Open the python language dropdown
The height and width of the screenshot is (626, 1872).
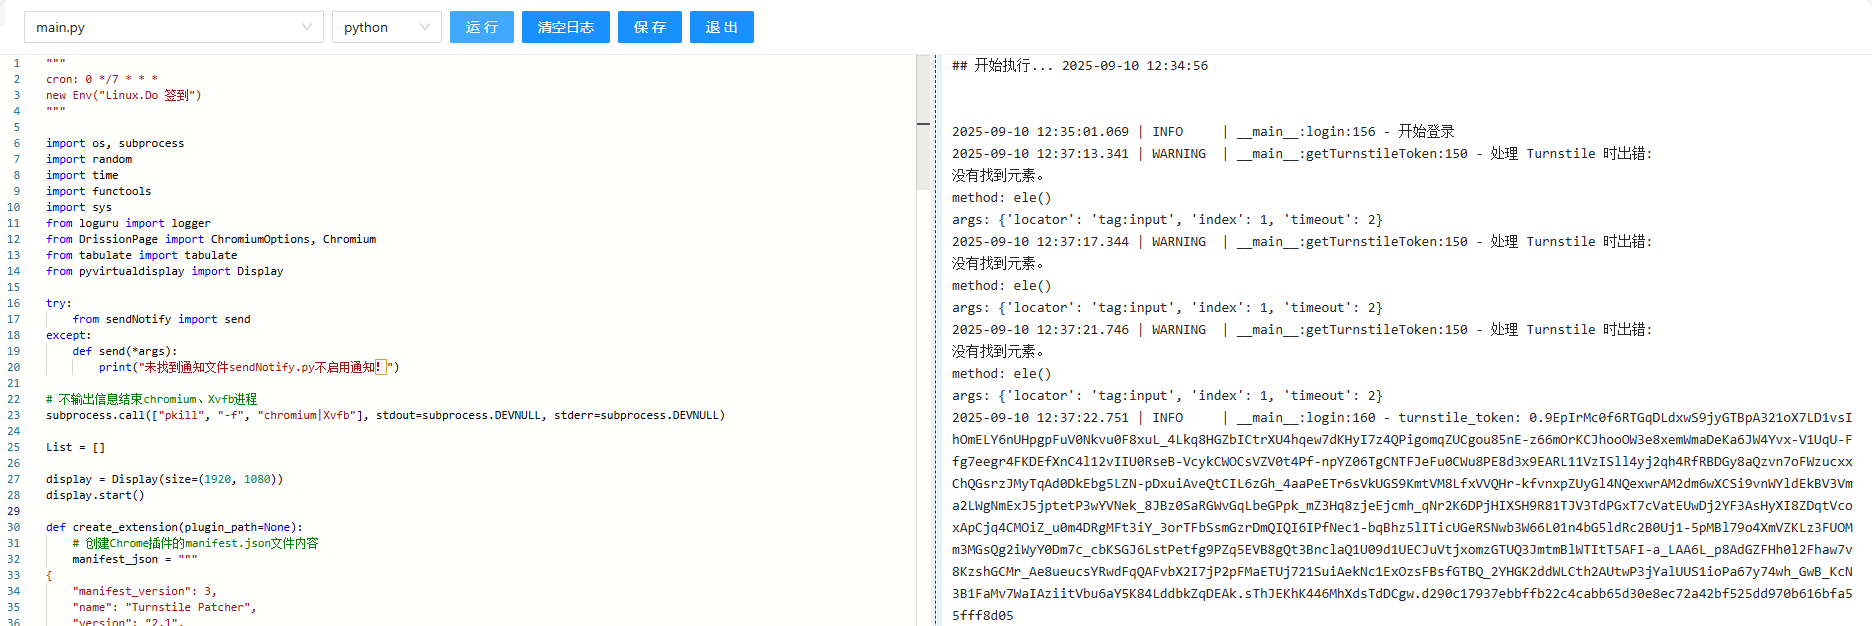click(x=386, y=27)
